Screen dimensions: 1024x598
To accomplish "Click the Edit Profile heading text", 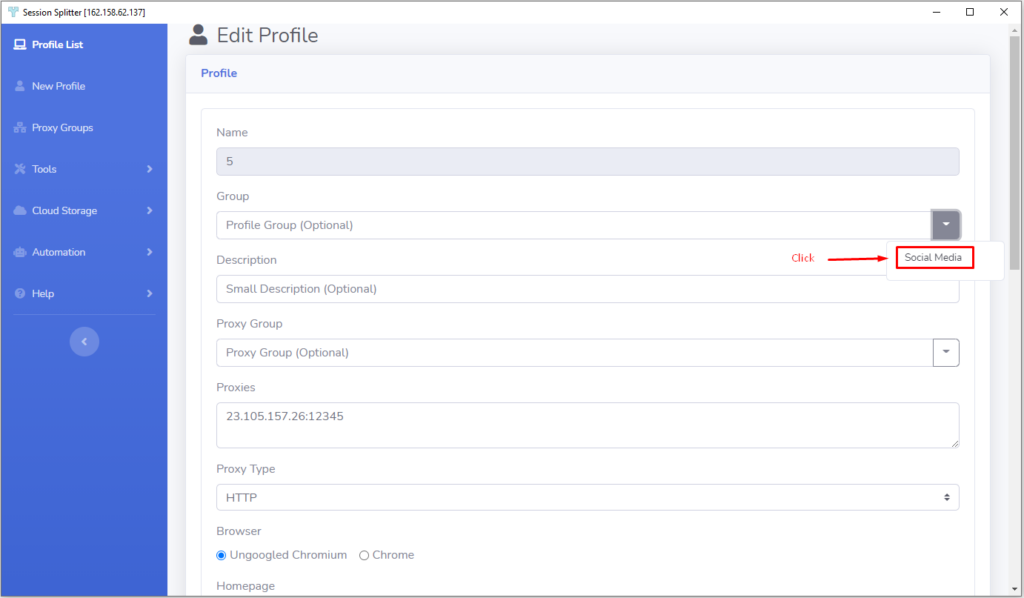I will coord(268,35).
